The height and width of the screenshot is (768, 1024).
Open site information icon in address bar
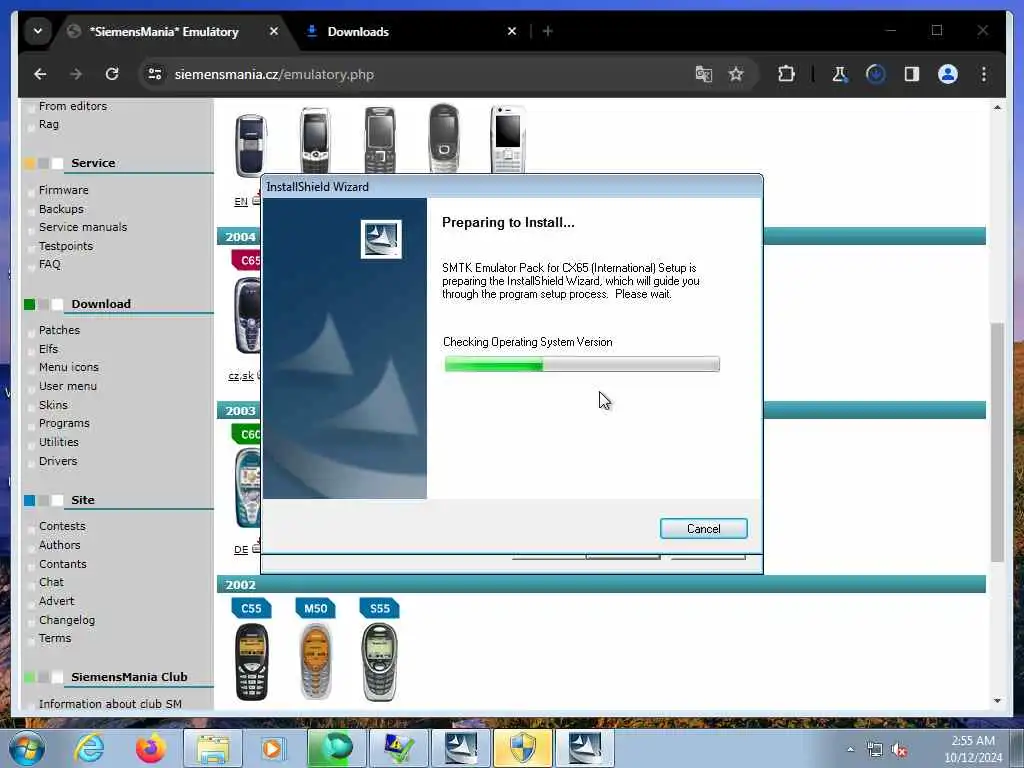(155, 74)
